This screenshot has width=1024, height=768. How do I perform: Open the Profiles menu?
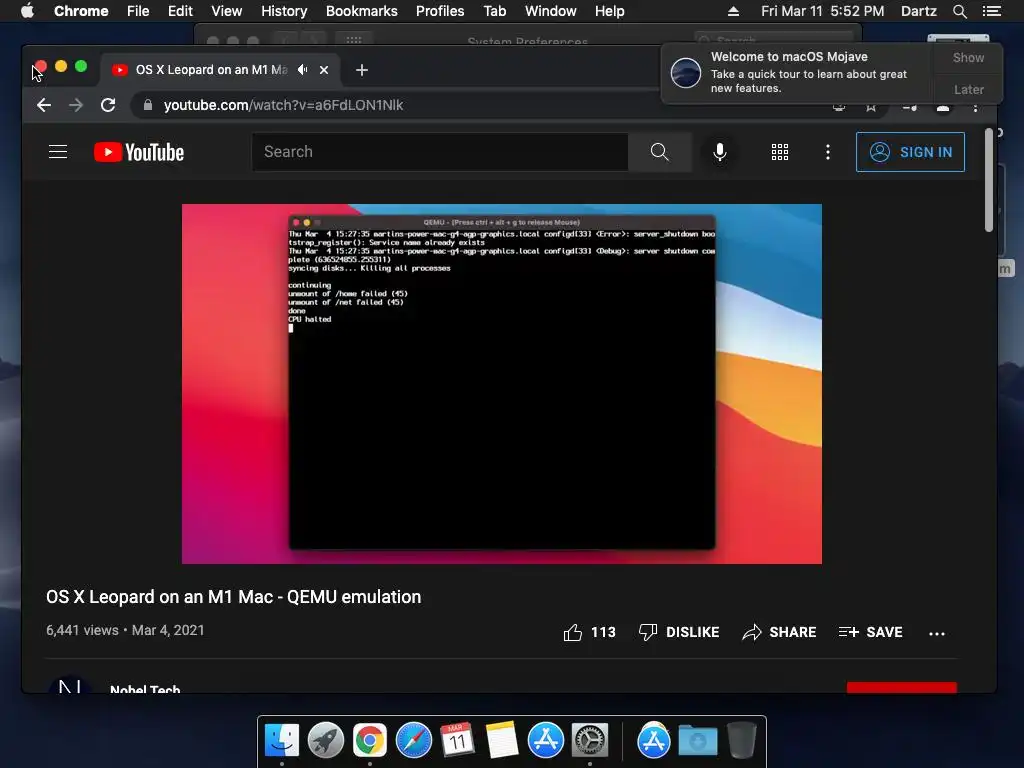[x=440, y=11]
